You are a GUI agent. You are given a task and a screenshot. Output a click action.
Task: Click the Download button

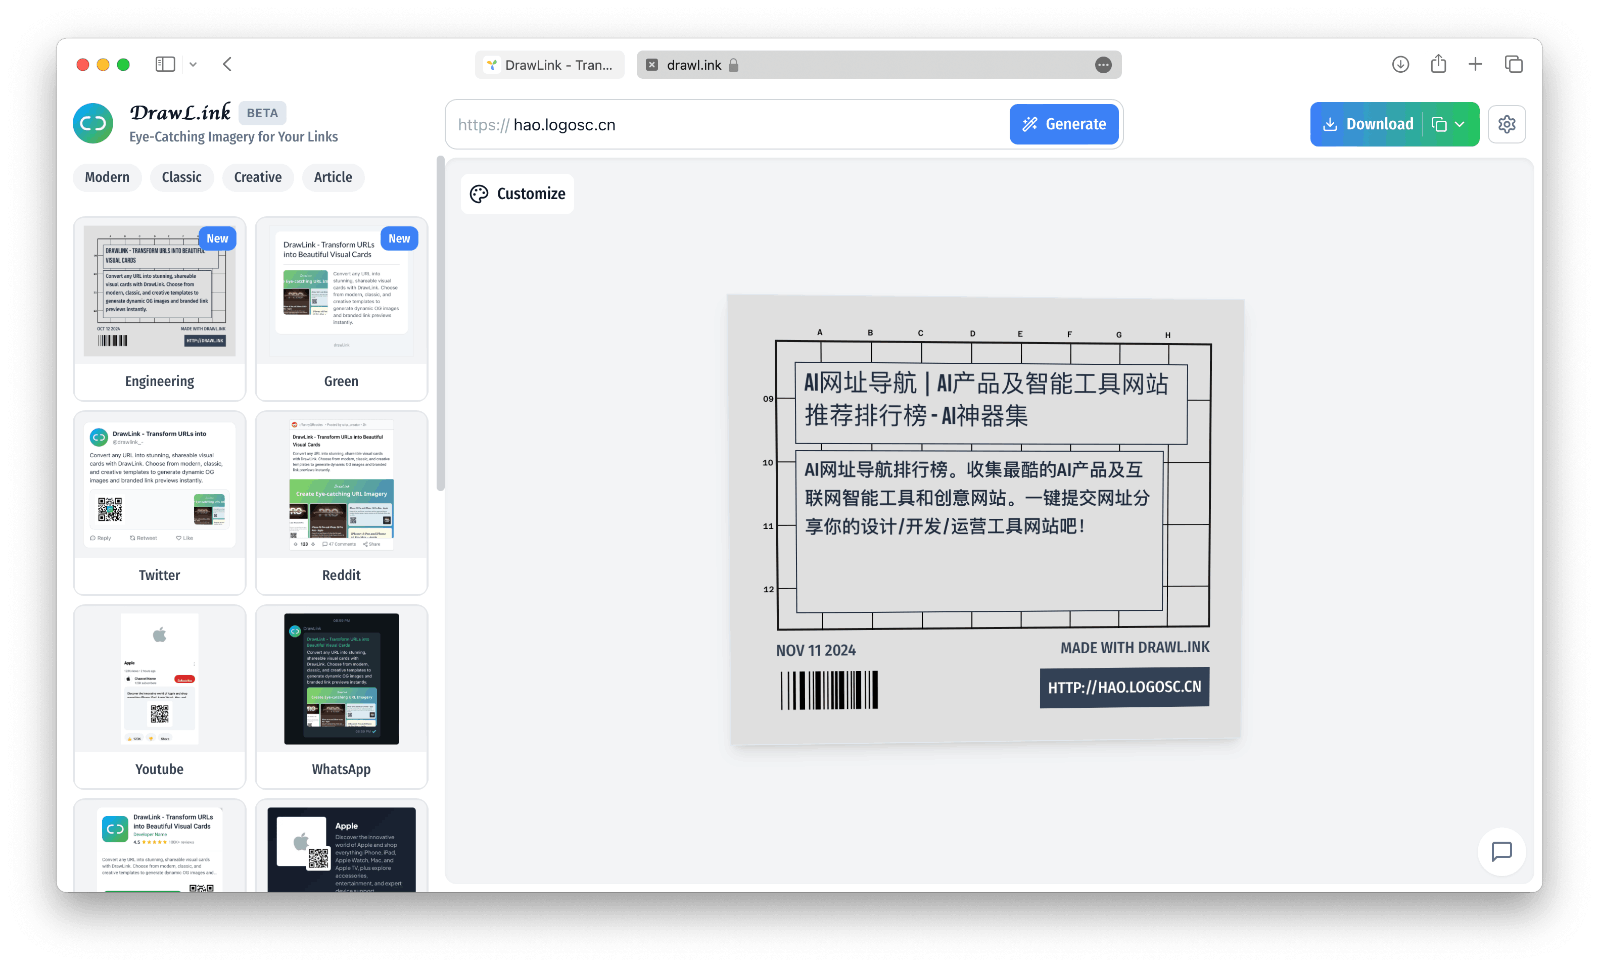[x=1367, y=124]
